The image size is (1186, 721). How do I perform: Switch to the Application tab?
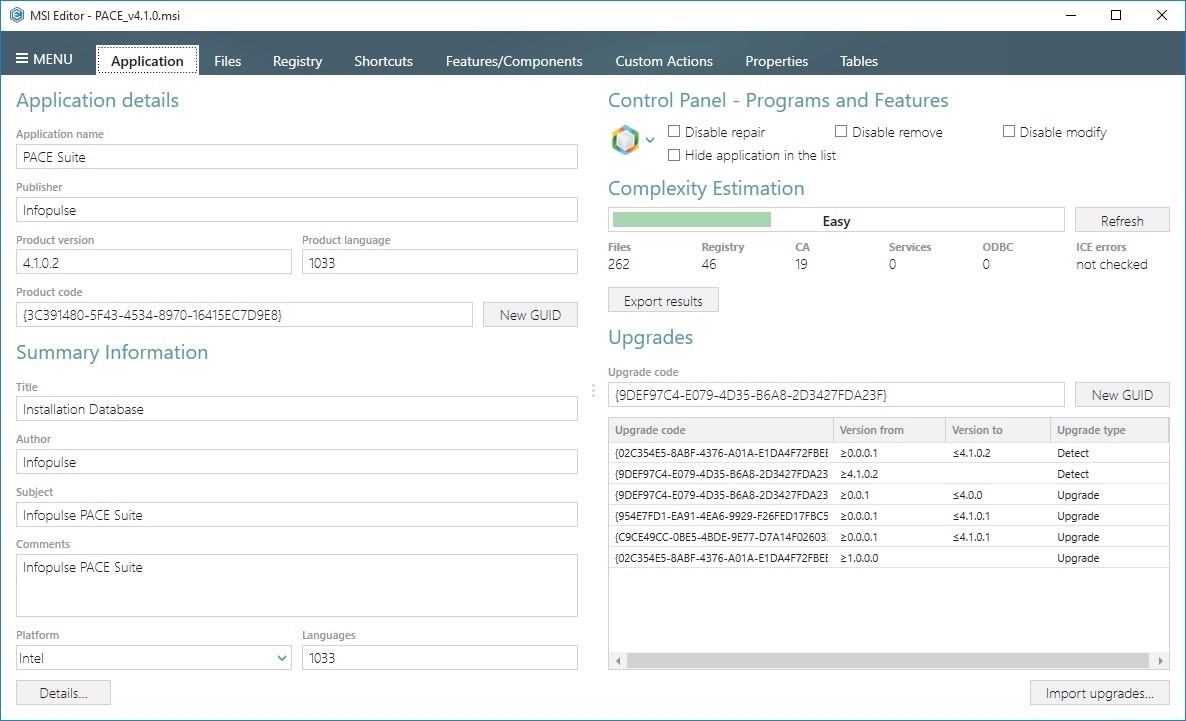click(147, 61)
